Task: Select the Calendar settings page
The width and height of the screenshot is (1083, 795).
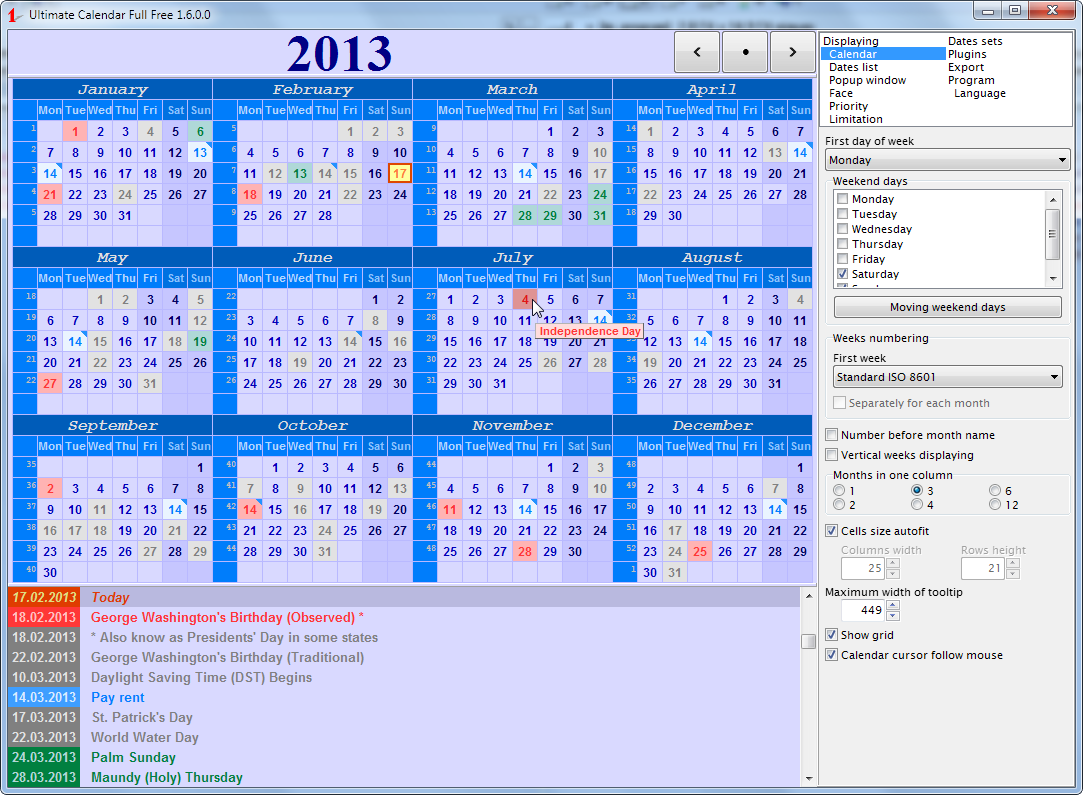Action: pyautogui.click(x=883, y=54)
